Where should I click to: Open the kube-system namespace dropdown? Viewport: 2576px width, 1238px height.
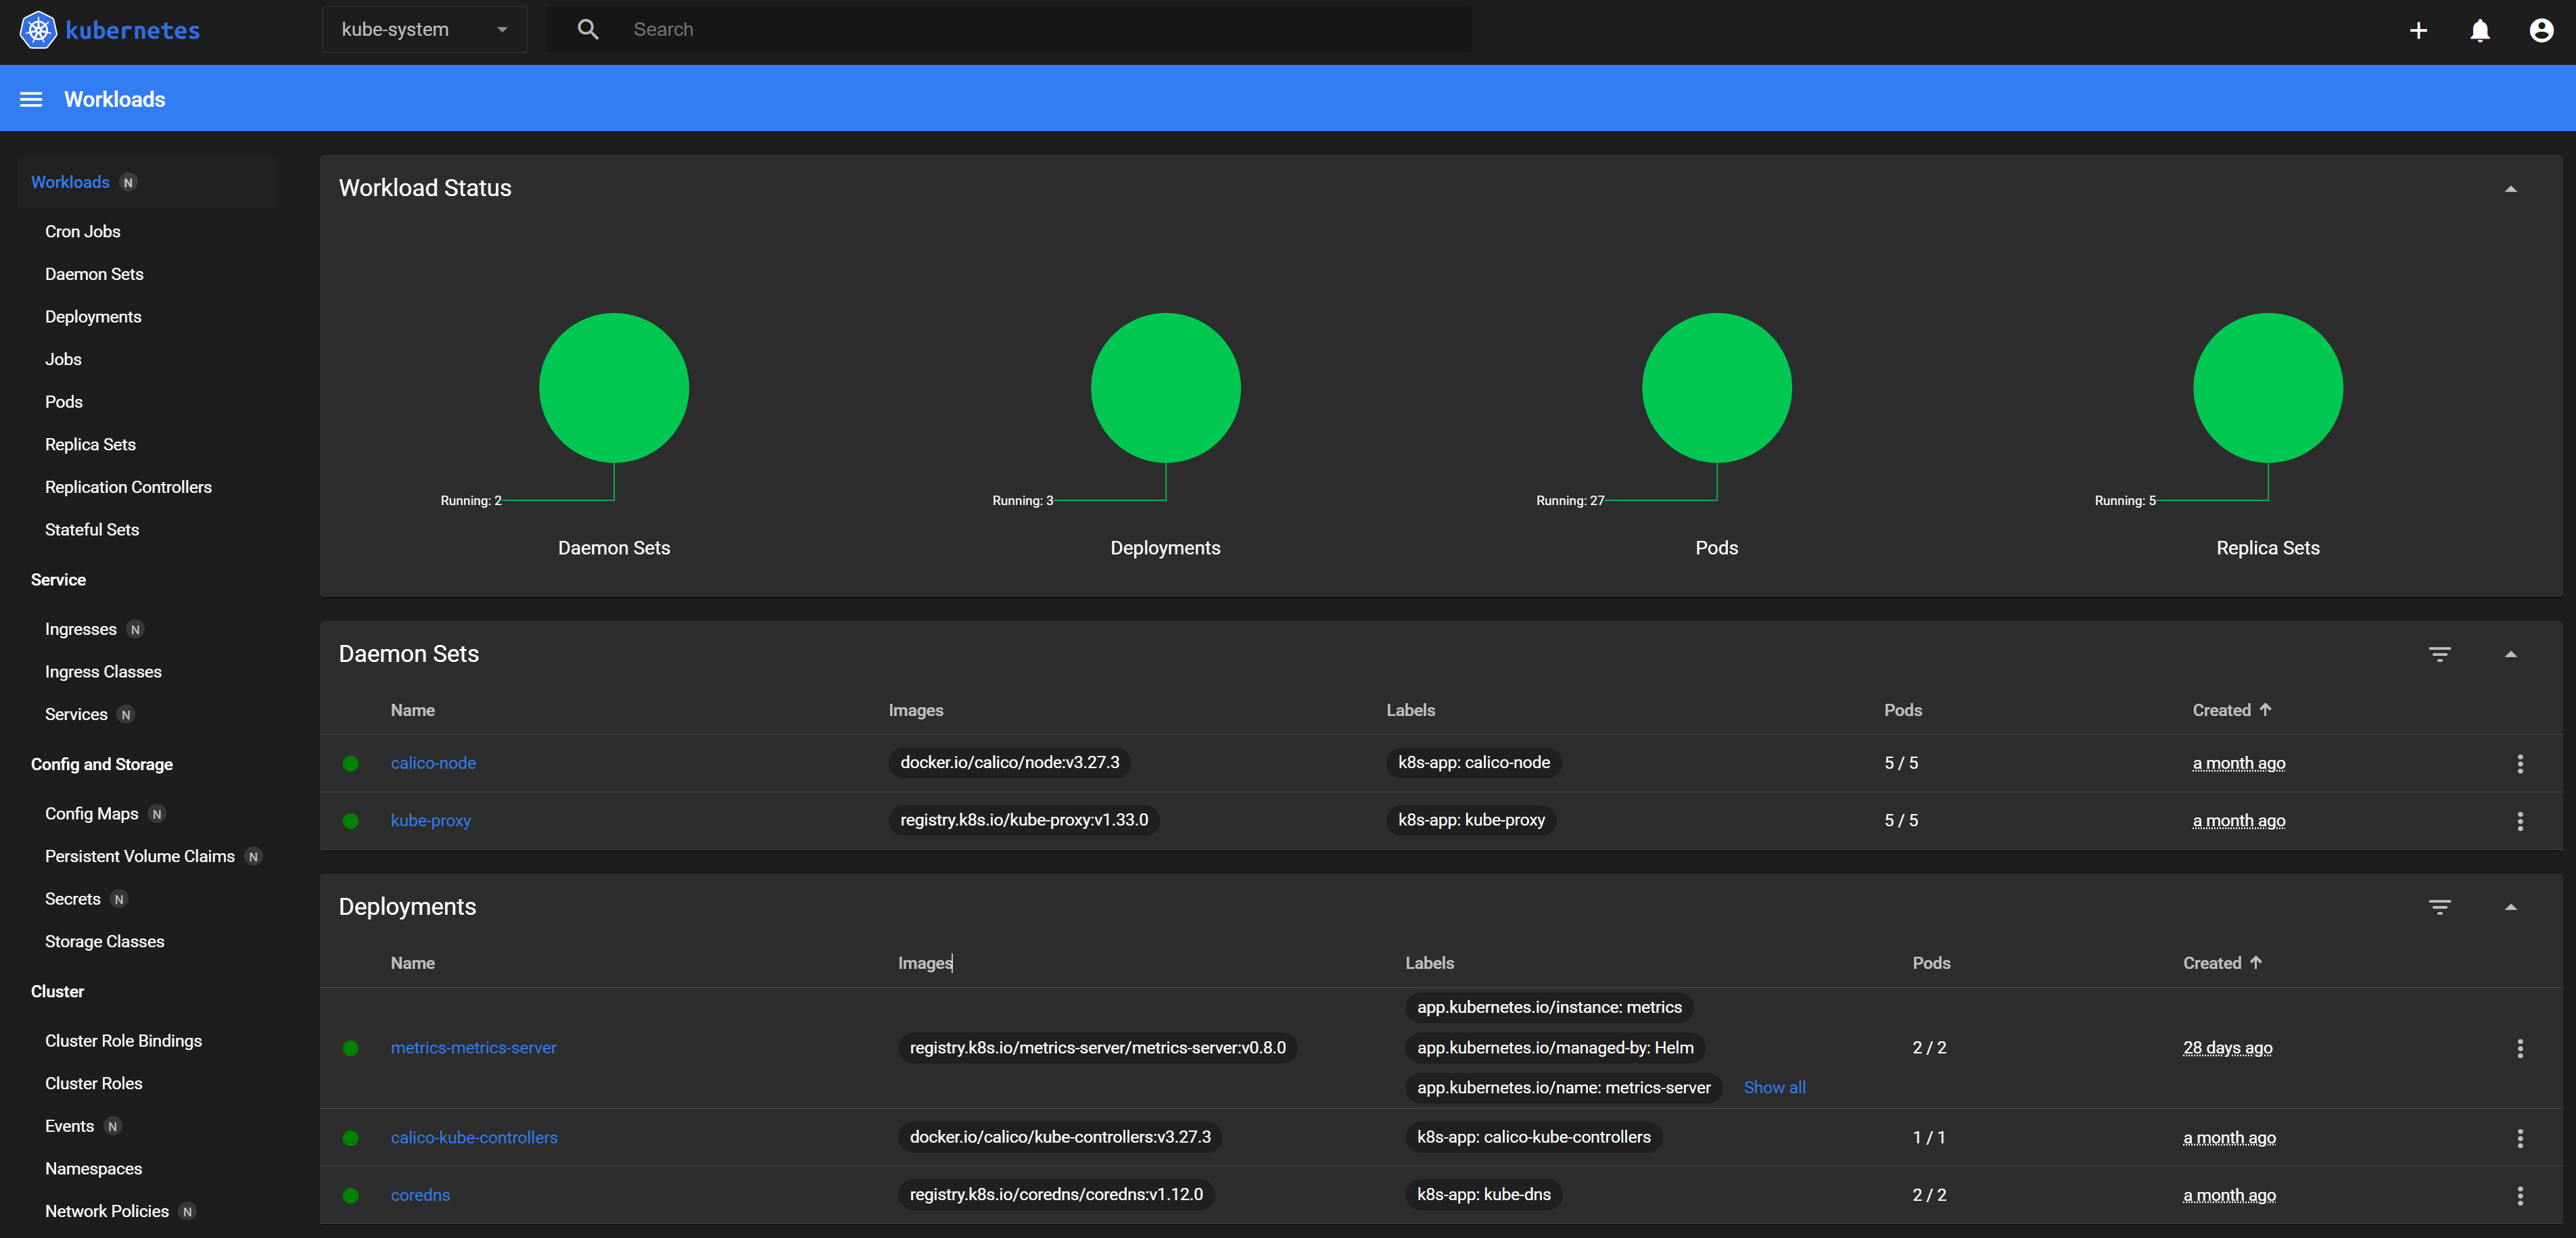click(x=424, y=30)
